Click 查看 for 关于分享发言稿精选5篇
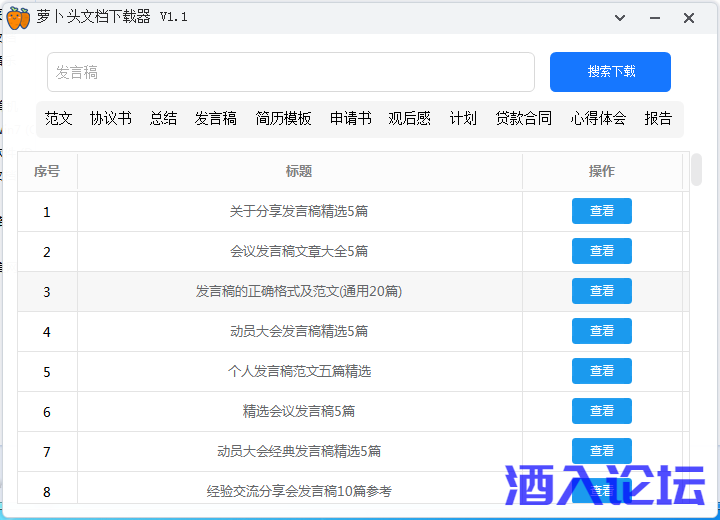Screen dimensions: 720x520 (x=601, y=211)
